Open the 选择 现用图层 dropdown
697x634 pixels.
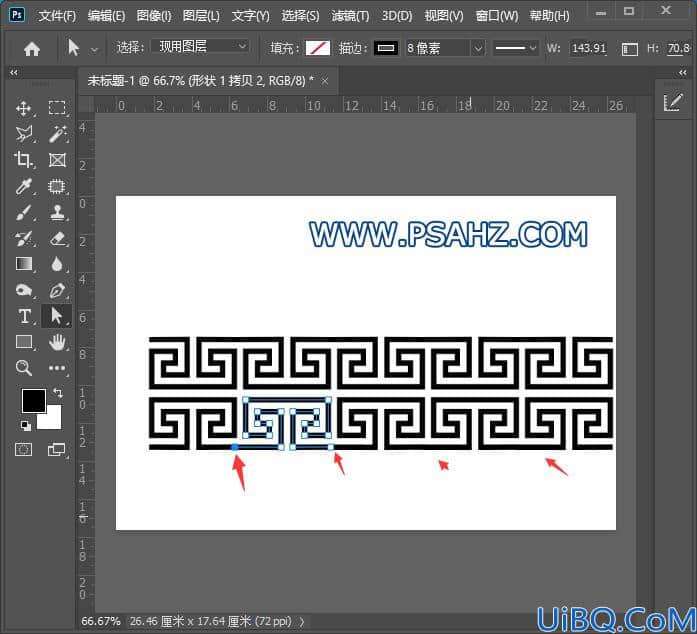click(x=200, y=46)
